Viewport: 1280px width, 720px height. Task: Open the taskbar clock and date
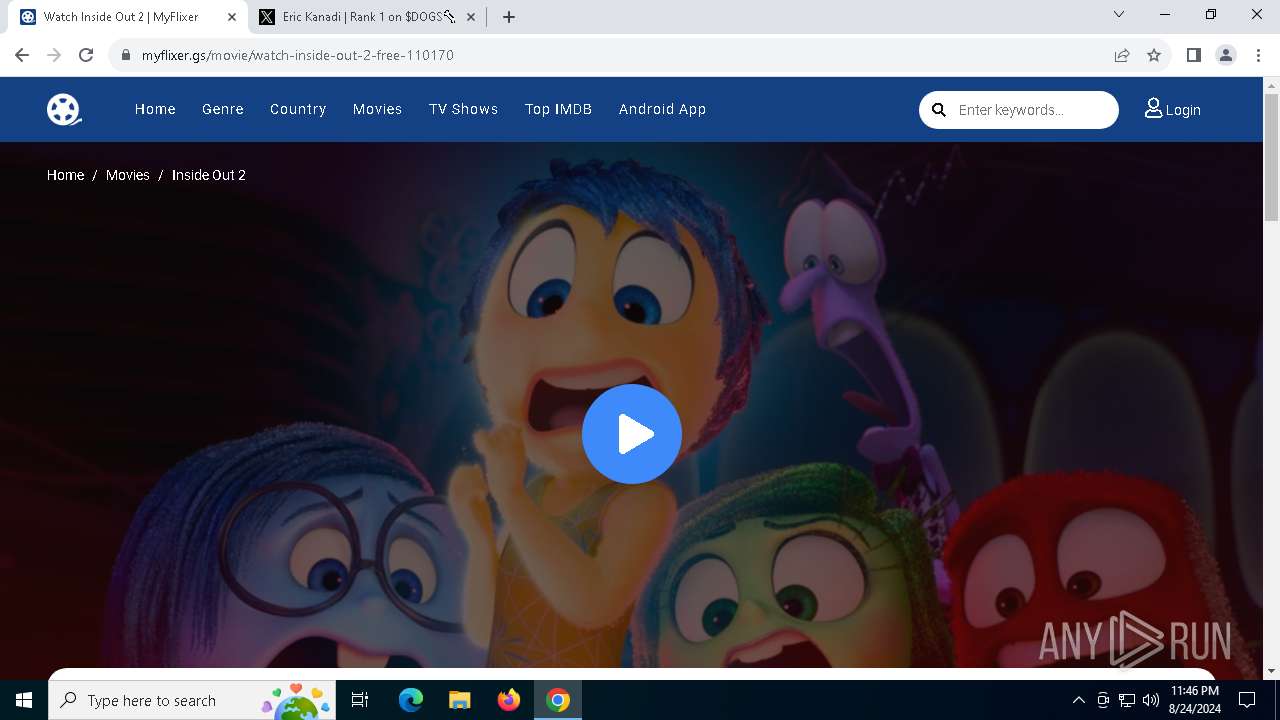click(1195, 700)
